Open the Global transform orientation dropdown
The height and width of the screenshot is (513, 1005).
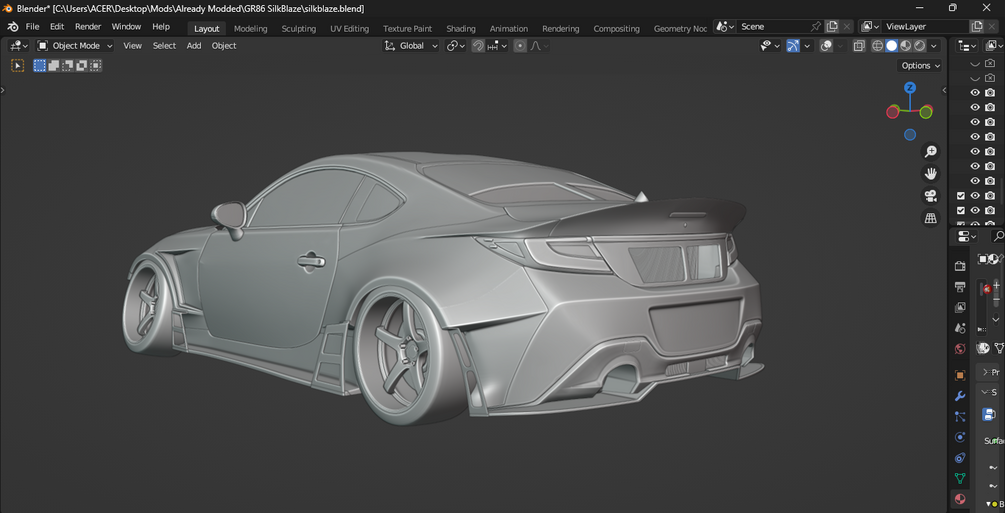click(411, 46)
